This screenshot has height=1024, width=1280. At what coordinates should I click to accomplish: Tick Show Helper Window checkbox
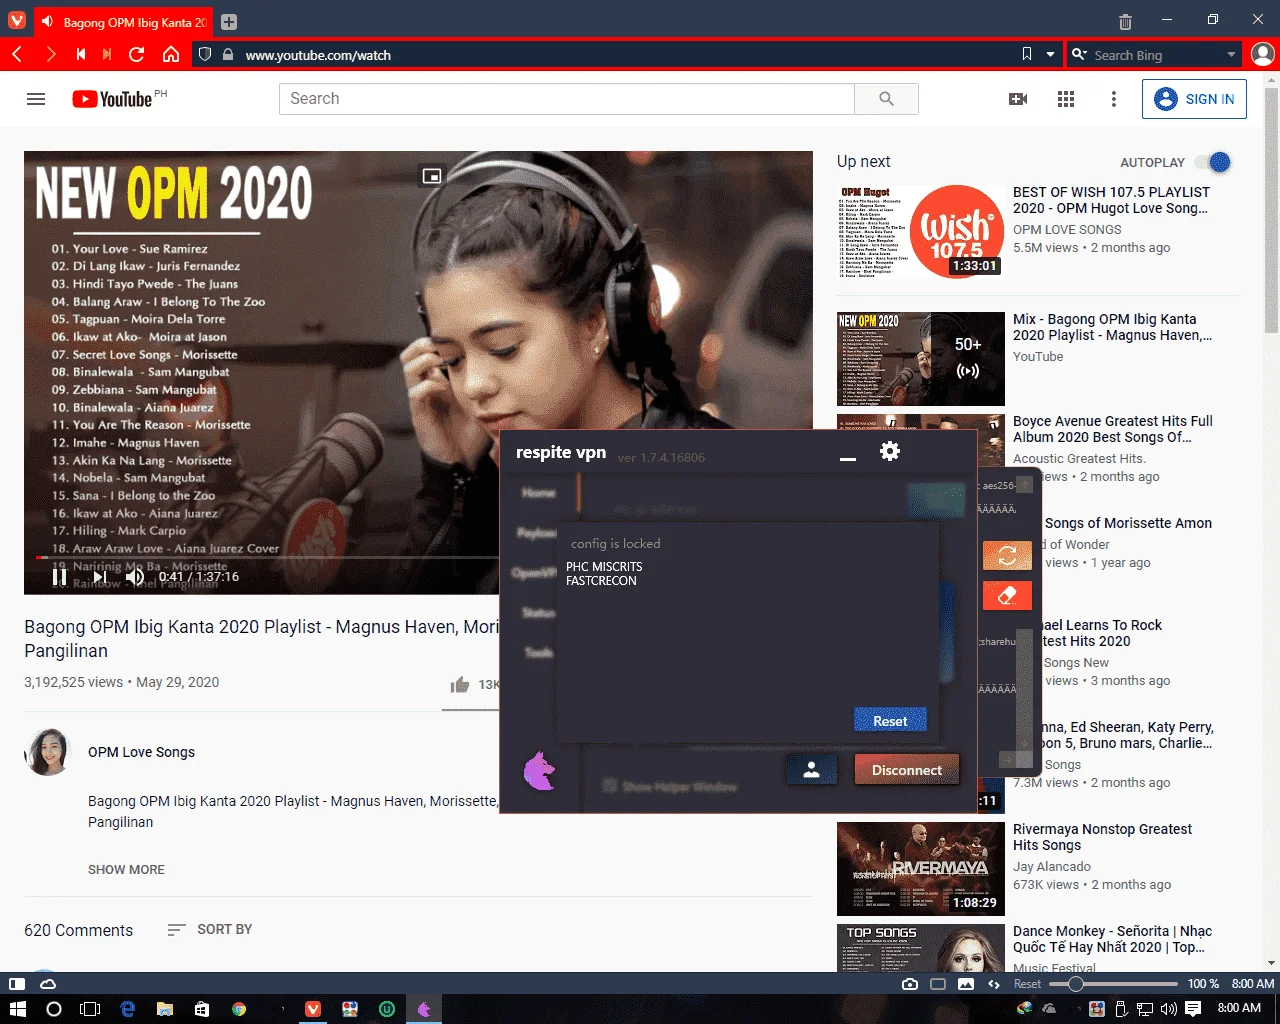[x=609, y=786]
